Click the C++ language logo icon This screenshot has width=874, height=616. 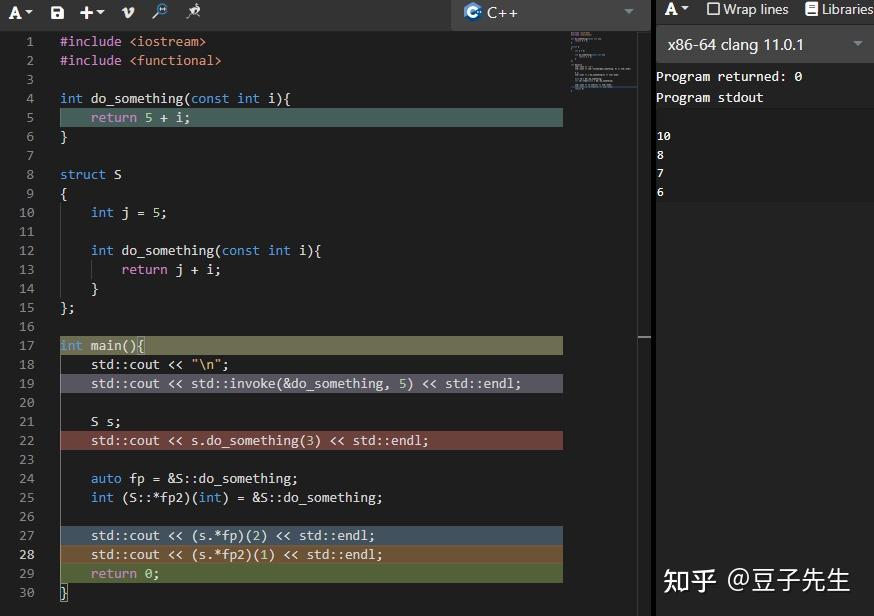tap(471, 12)
